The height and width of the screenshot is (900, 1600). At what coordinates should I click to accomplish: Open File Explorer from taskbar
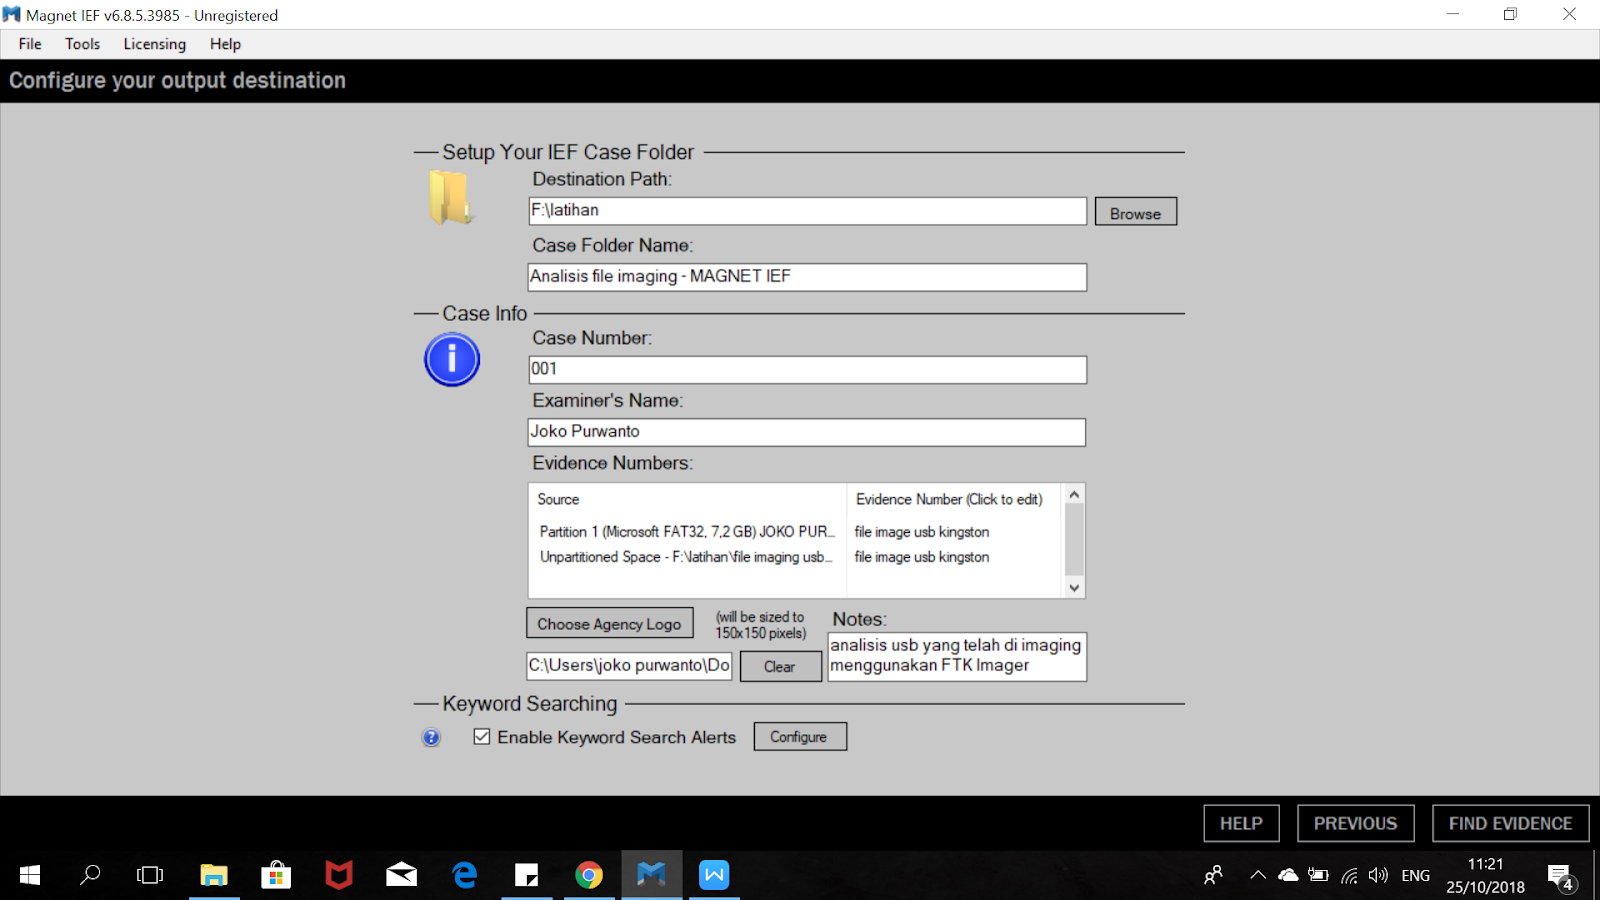pos(214,876)
